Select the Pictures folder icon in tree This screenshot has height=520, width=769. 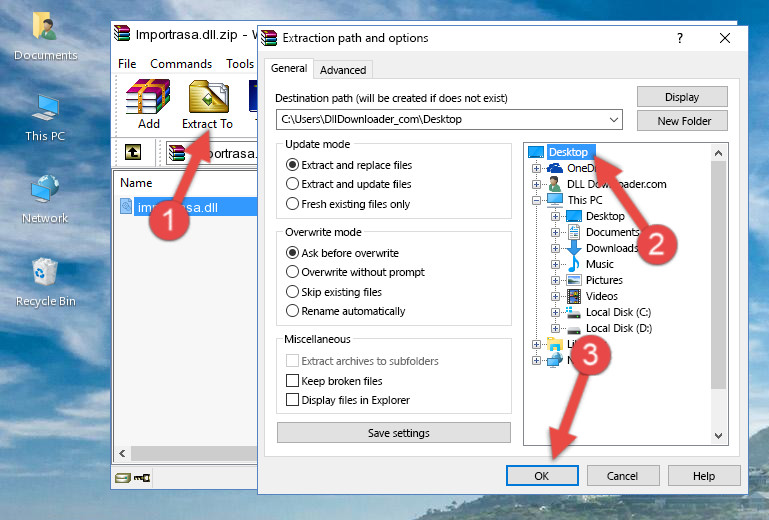tap(574, 280)
